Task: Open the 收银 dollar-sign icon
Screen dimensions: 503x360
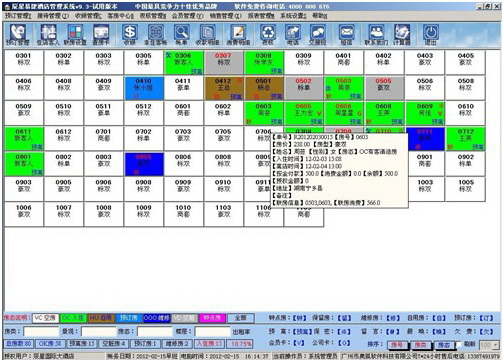Action: coord(130,35)
